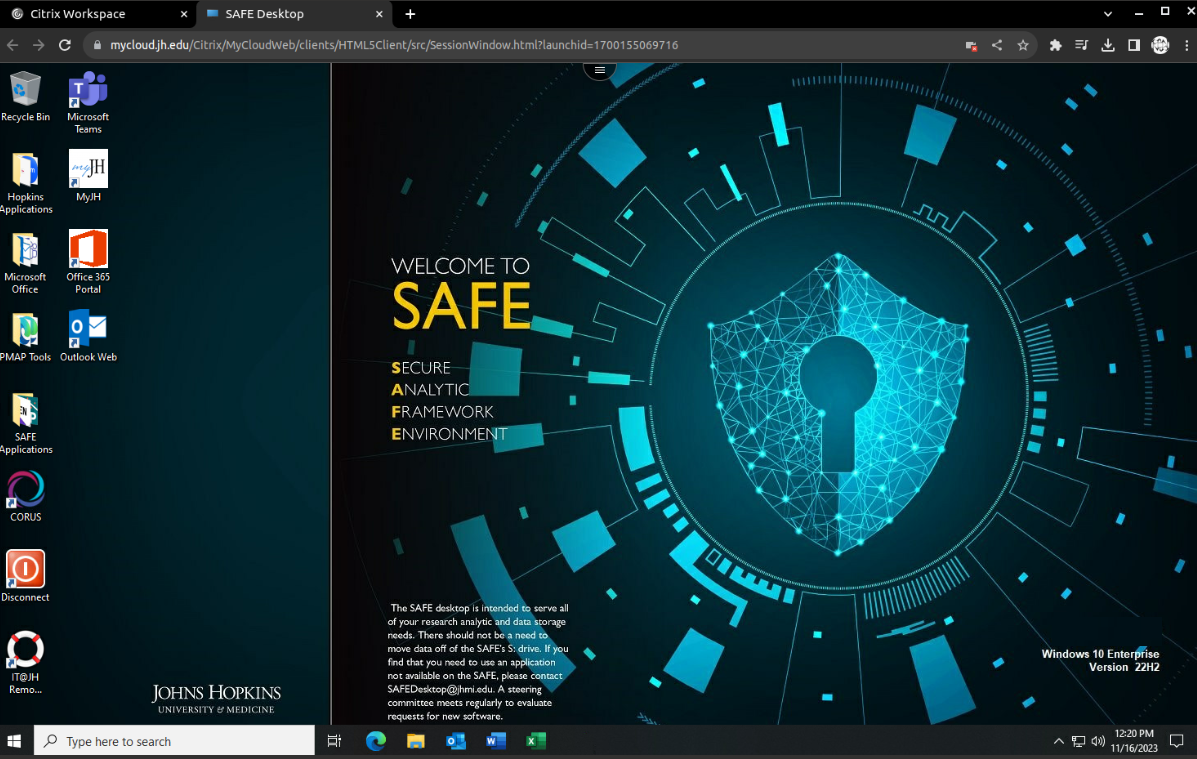
Task: Open Word from the taskbar
Action: 496,740
